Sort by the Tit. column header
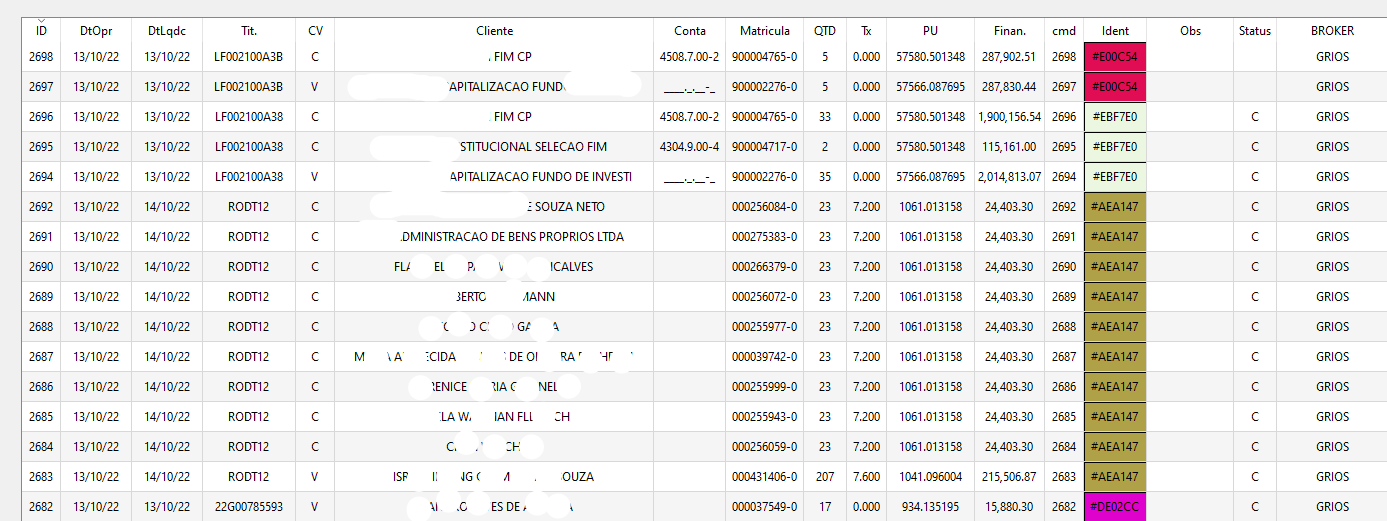Viewport: 1387px width, 521px height. [x=249, y=31]
